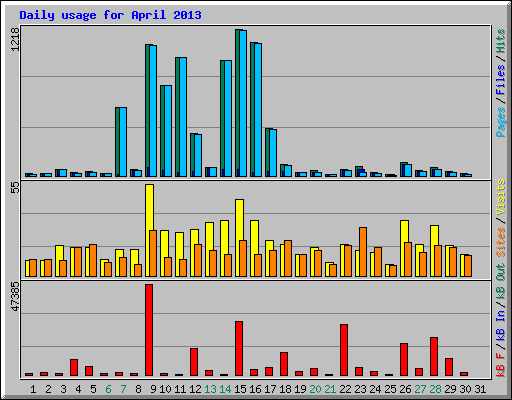The image size is (512, 400).
Task: Click the 'Sites' legend label
Action: pos(500,242)
